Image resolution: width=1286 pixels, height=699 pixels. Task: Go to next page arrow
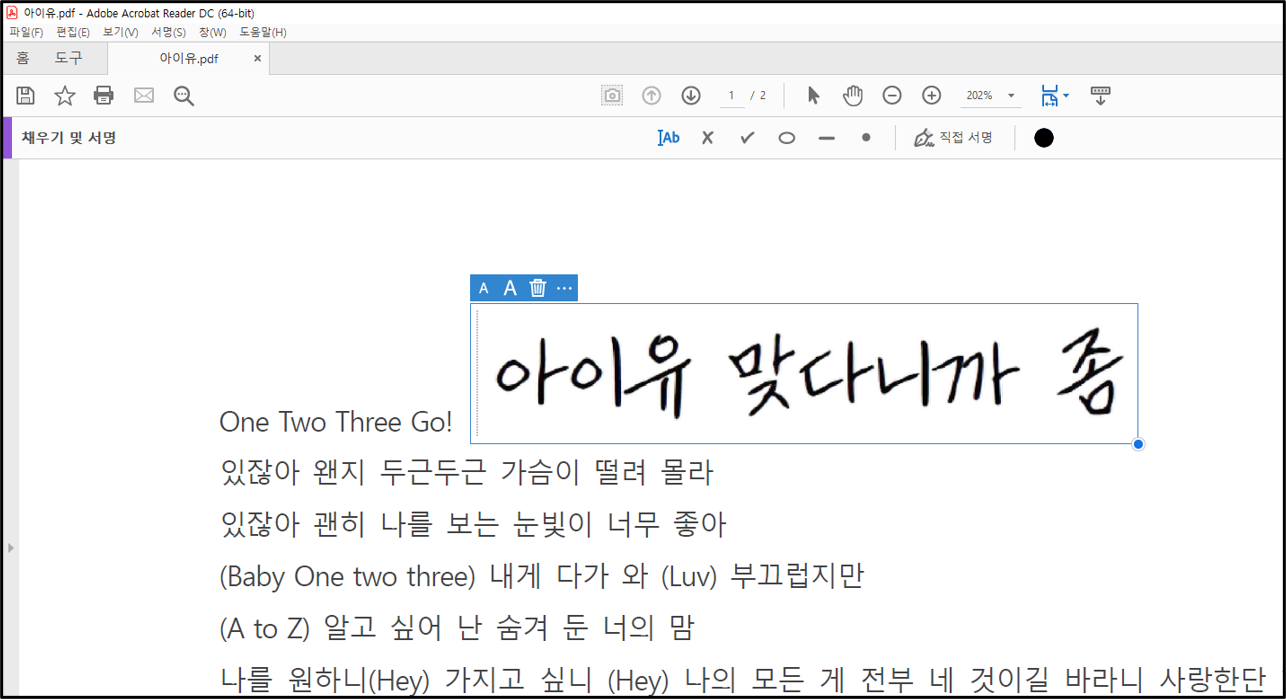coord(691,96)
